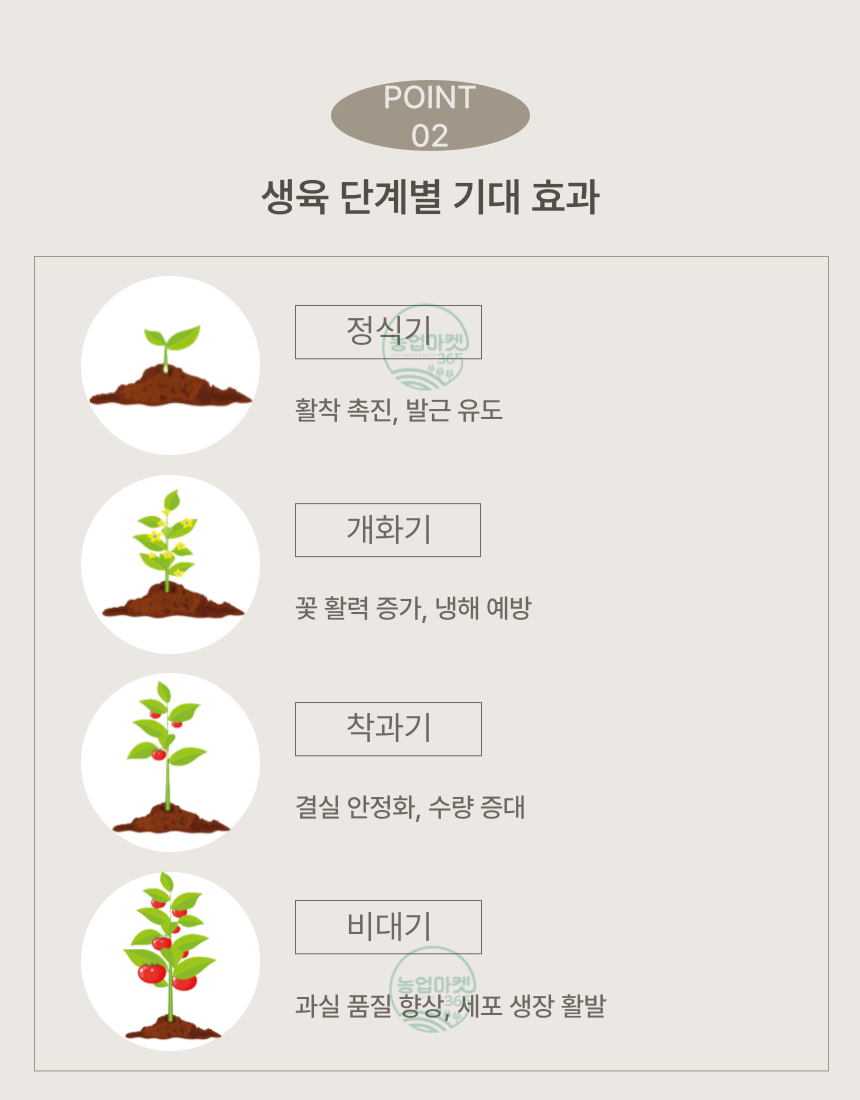
Task: Click the text 꽃 활력 증가, 냉해 예방
Action: coord(413,608)
